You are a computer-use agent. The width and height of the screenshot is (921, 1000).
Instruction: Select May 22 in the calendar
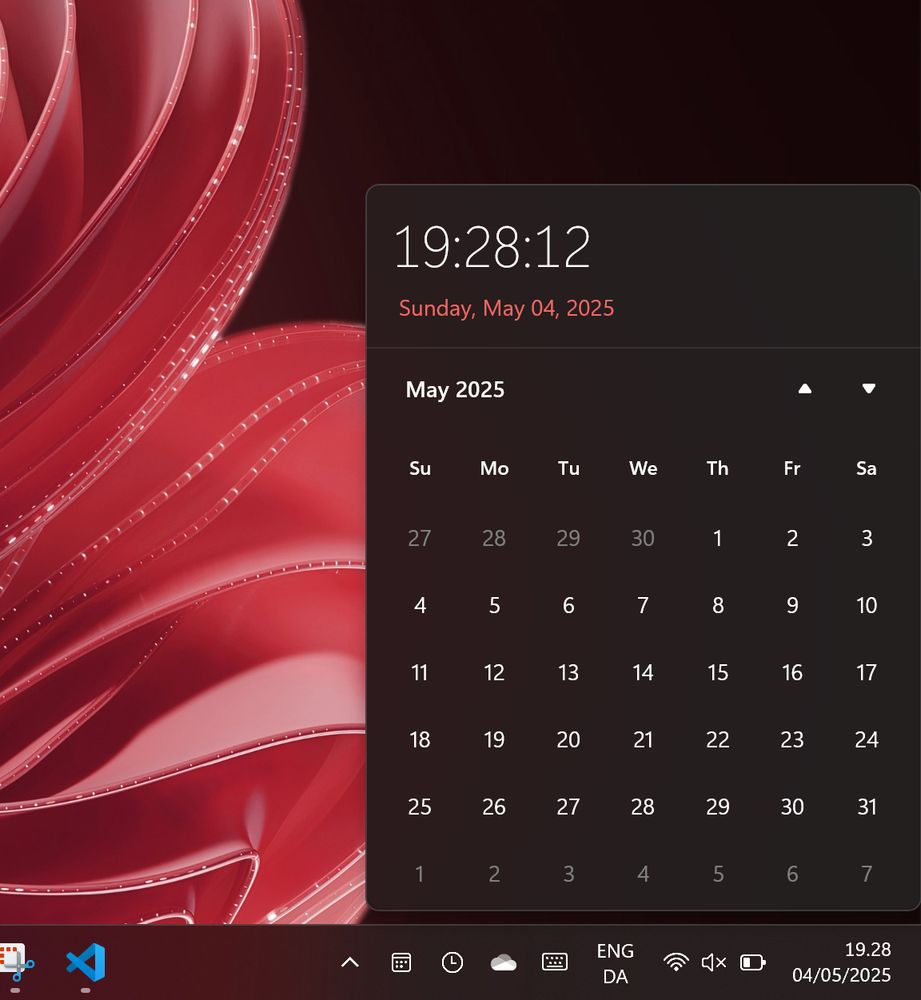coord(718,740)
